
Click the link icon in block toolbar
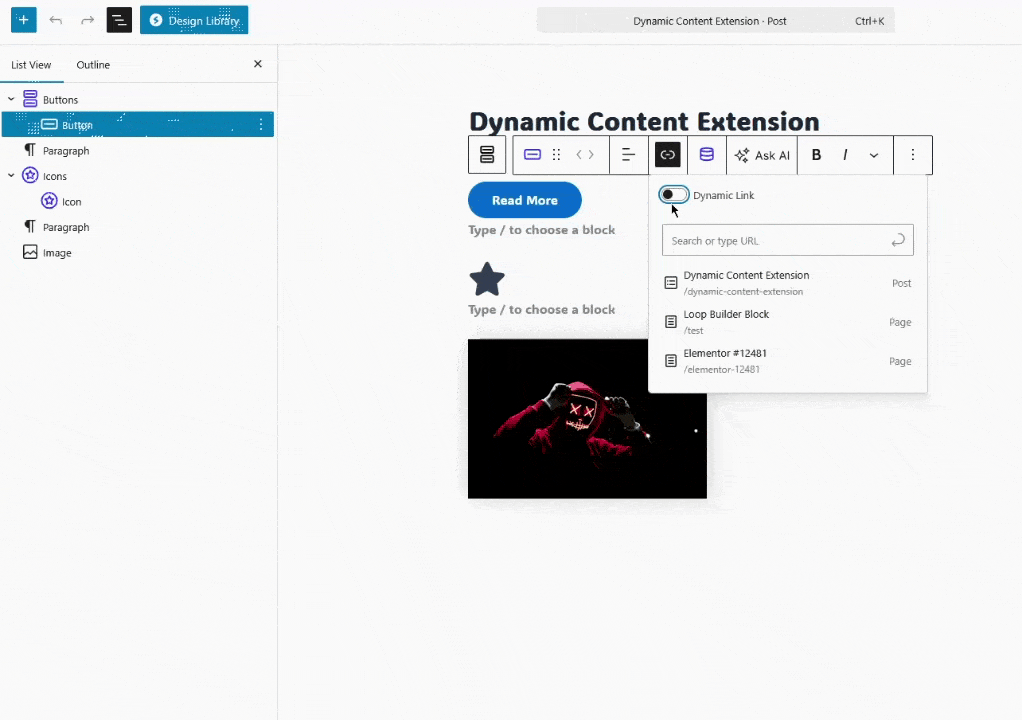pos(667,155)
